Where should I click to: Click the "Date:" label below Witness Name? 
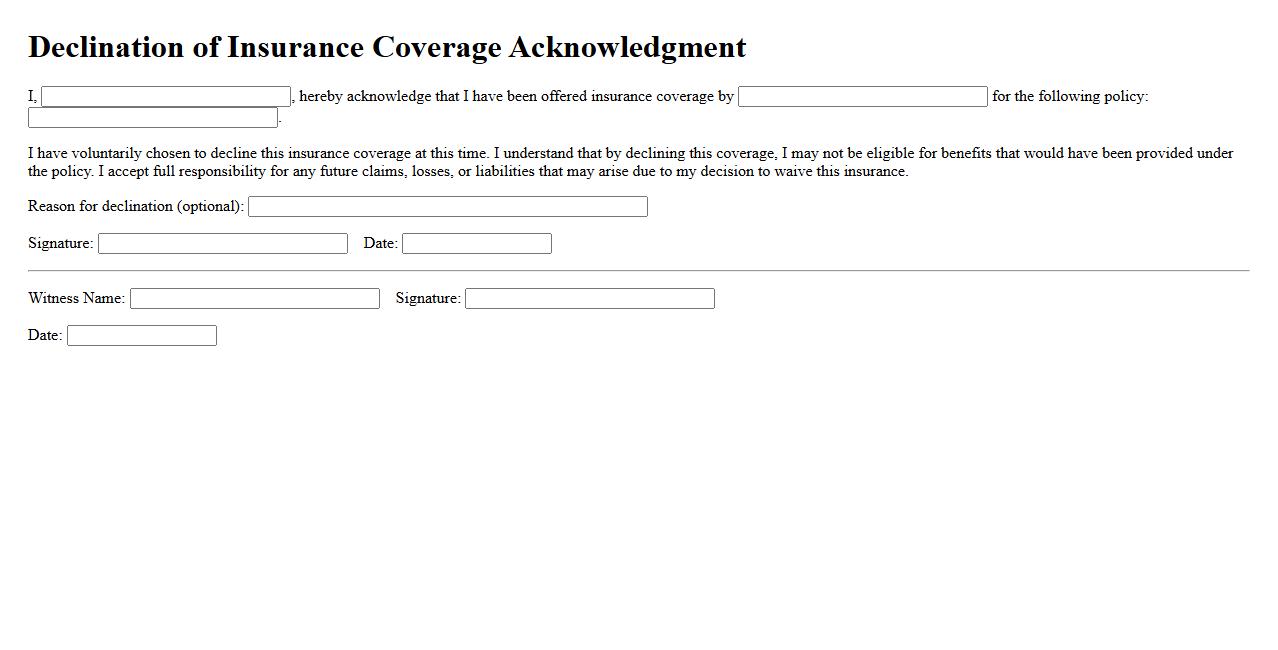(45, 335)
